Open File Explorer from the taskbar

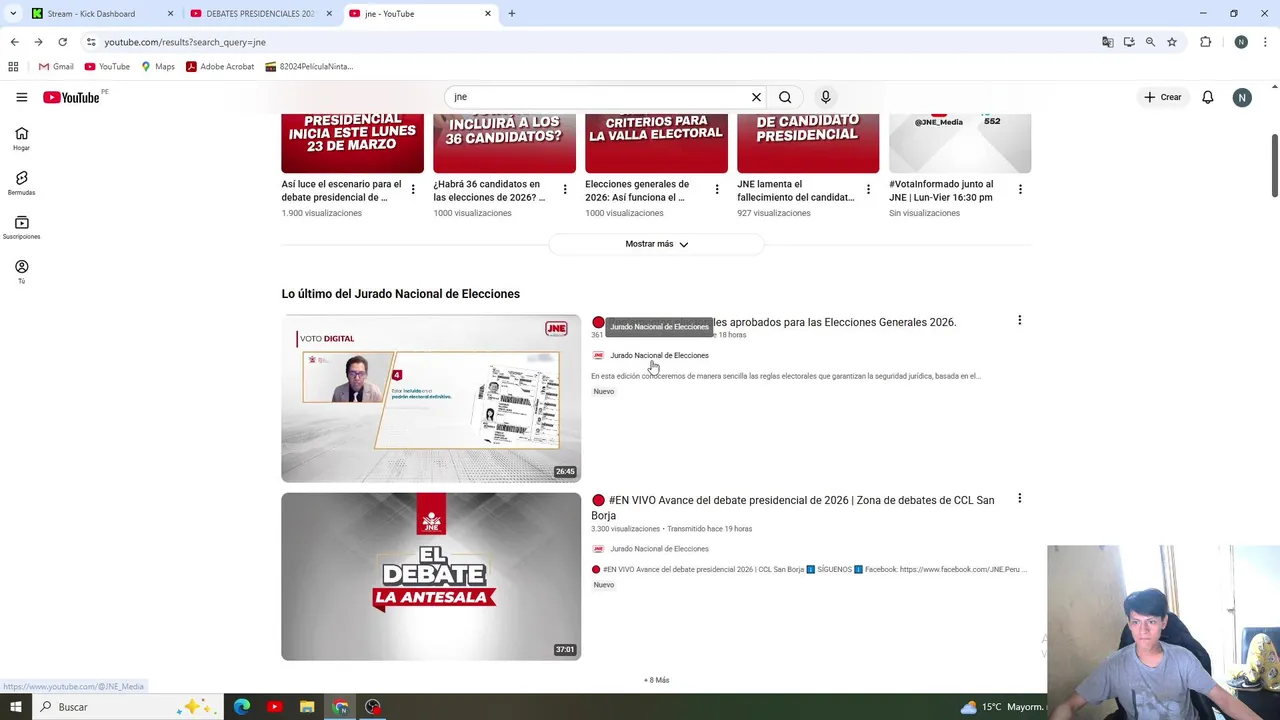pyautogui.click(x=307, y=707)
